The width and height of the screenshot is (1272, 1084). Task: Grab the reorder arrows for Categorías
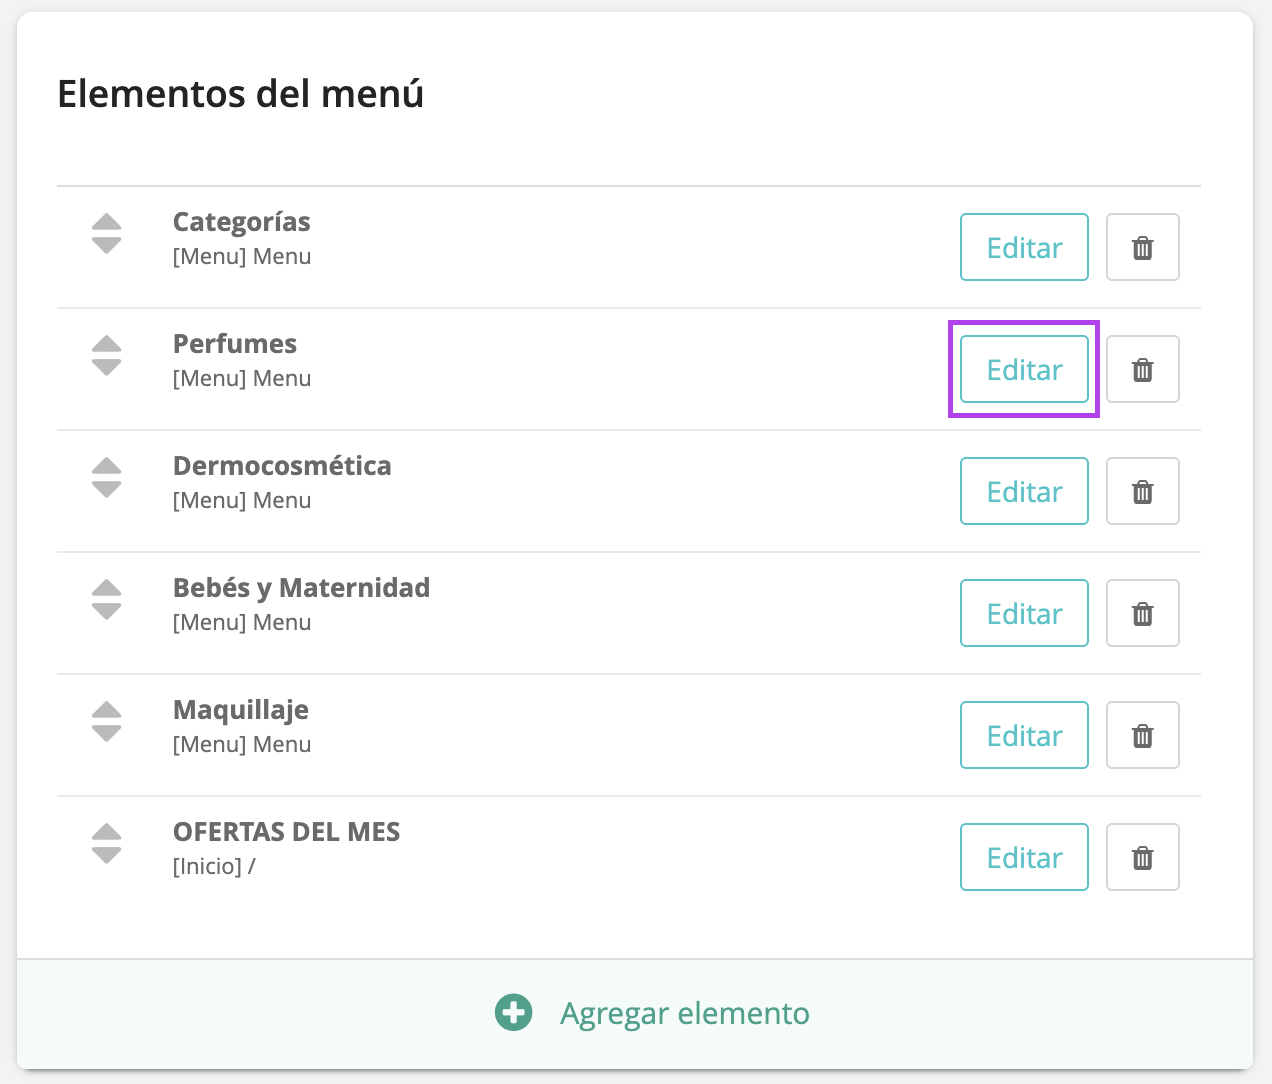tap(106, 234)
